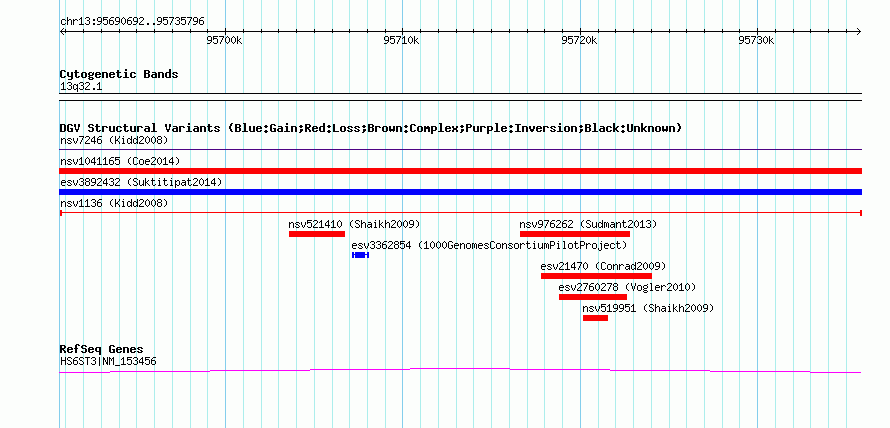Click the nsv1041165 (Coe2014) label
This screenshot has width=890, height=428.
[x=120, y=161]
